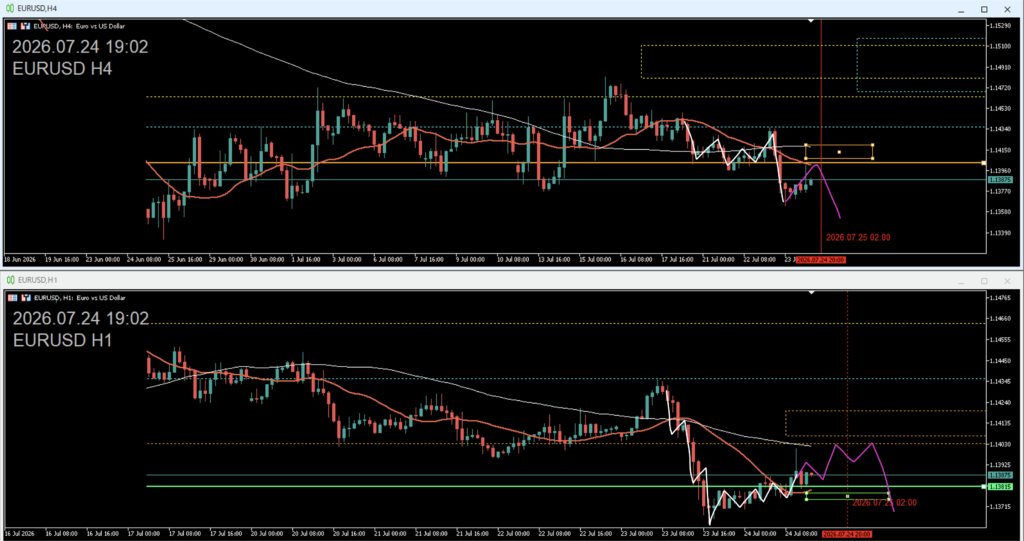1024x541 pixels.
Task: Click the red 2026.07.24 20:00 label in H1 chart
Action: click(847, 534)
